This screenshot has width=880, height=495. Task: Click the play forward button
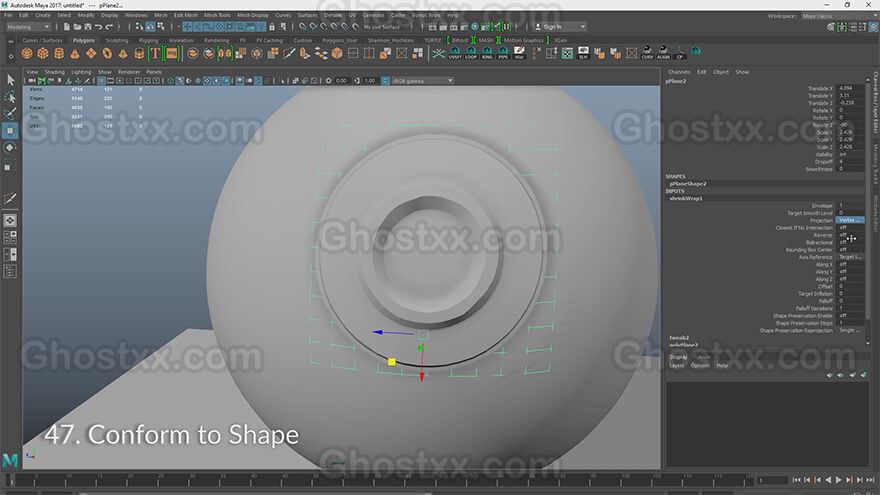tap(838, 480)
